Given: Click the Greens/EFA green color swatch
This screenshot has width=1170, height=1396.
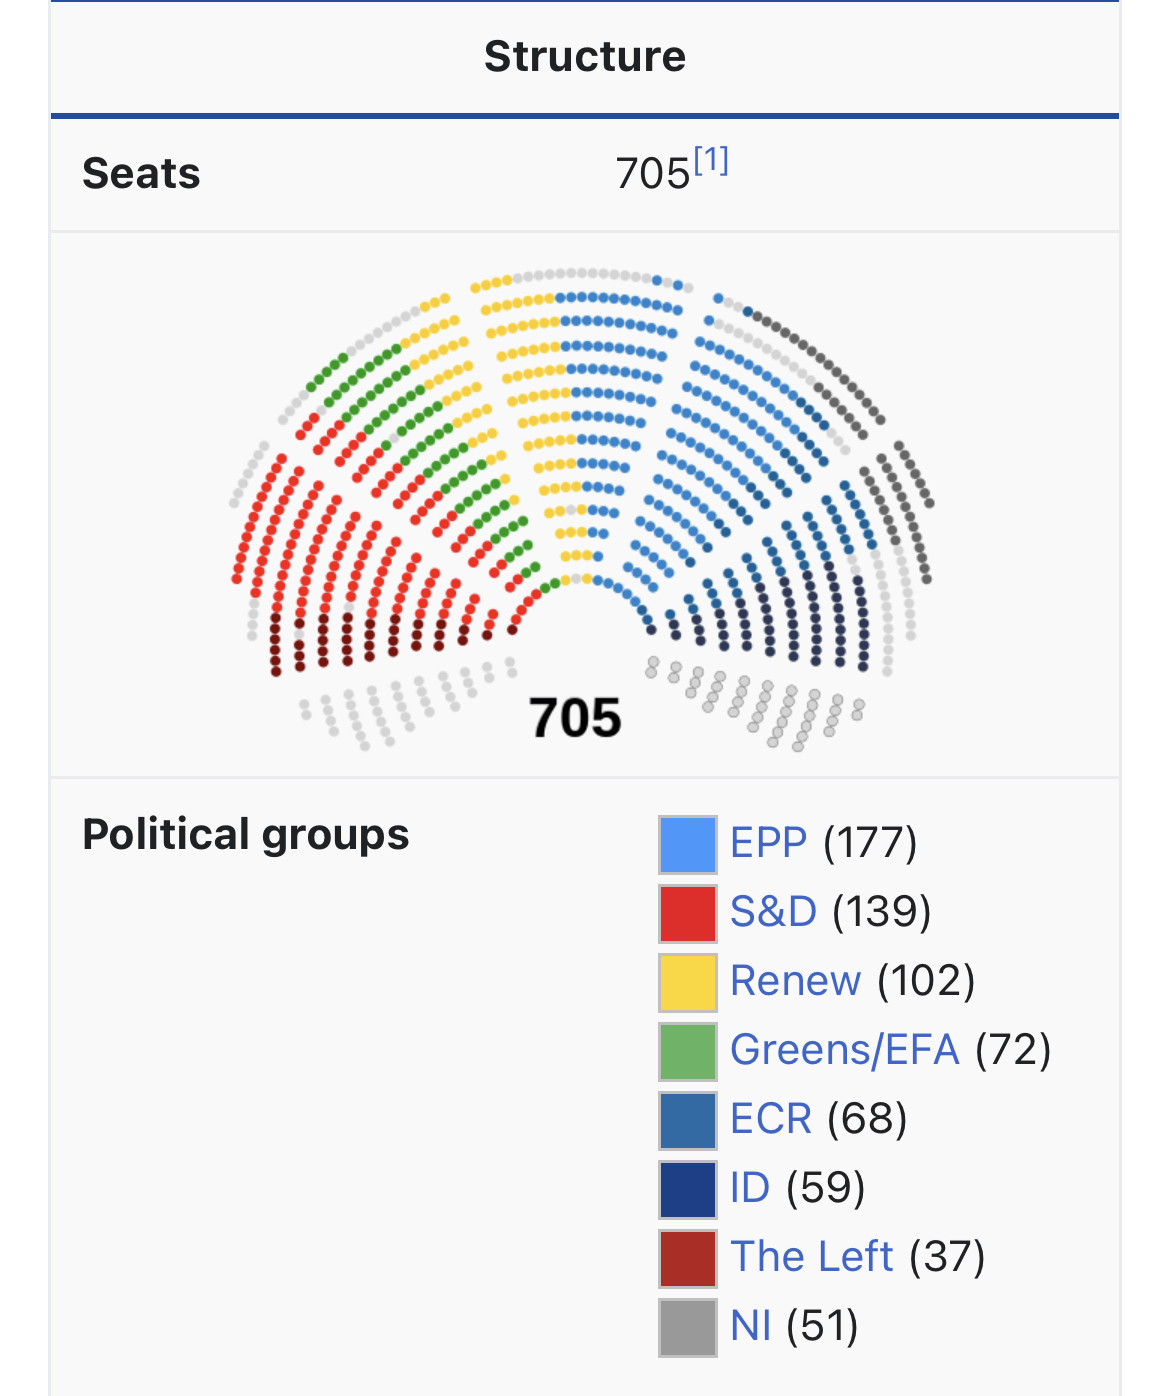Looking at the screenshot, I should point(687,1051).
